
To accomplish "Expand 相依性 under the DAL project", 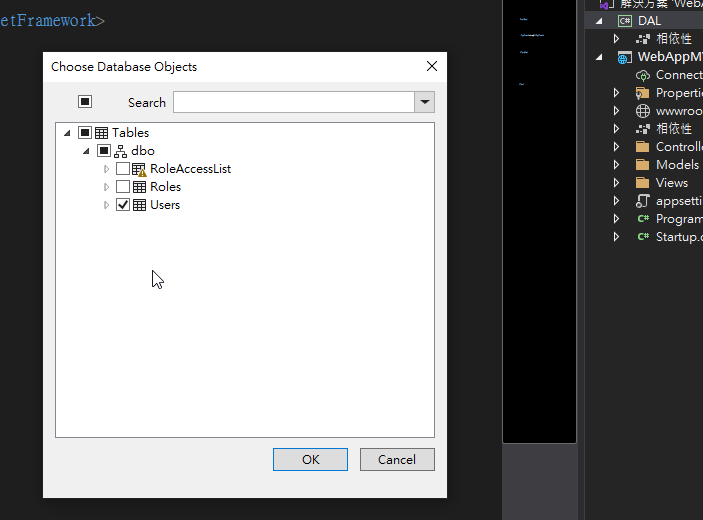I will pyautogui.click(x=616, y=39).
